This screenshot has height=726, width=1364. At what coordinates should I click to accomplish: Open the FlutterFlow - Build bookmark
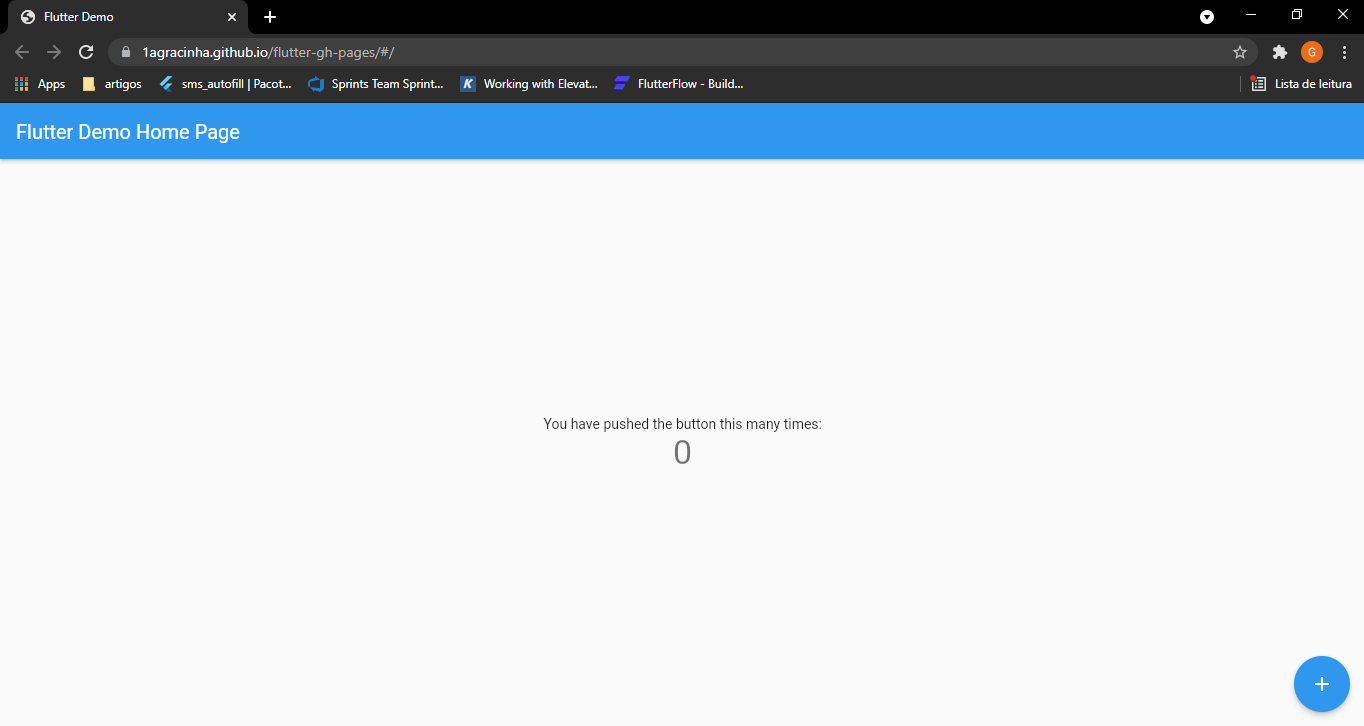[679, 83]
